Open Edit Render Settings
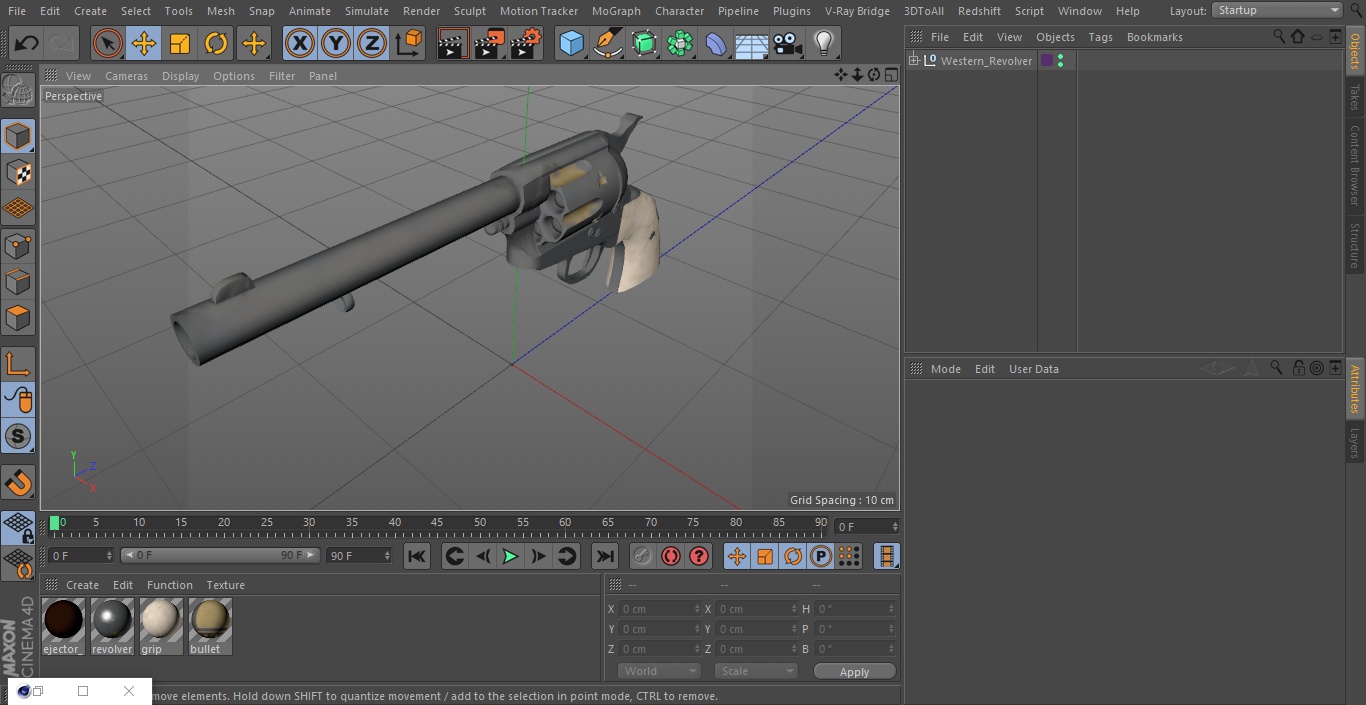1366x705 pixels. point(526,43)
